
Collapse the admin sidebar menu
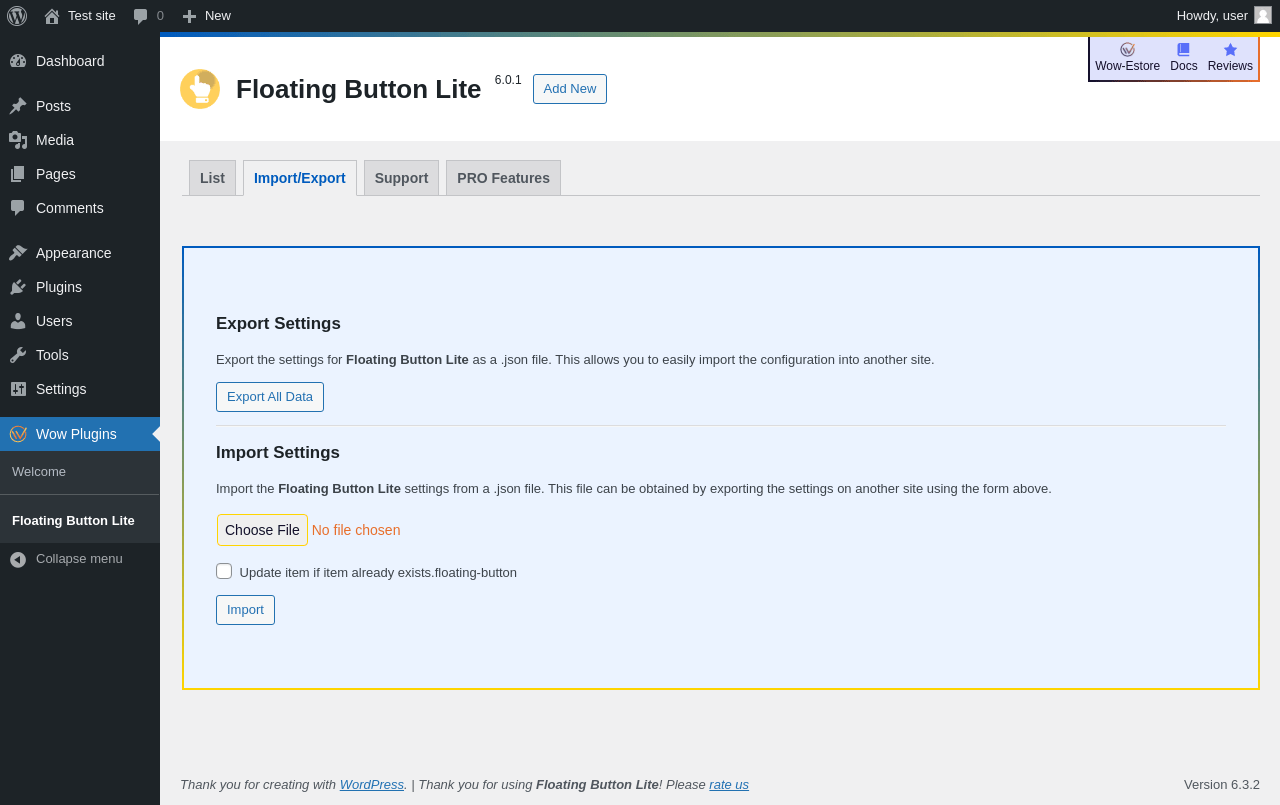[x=79, y=559]
